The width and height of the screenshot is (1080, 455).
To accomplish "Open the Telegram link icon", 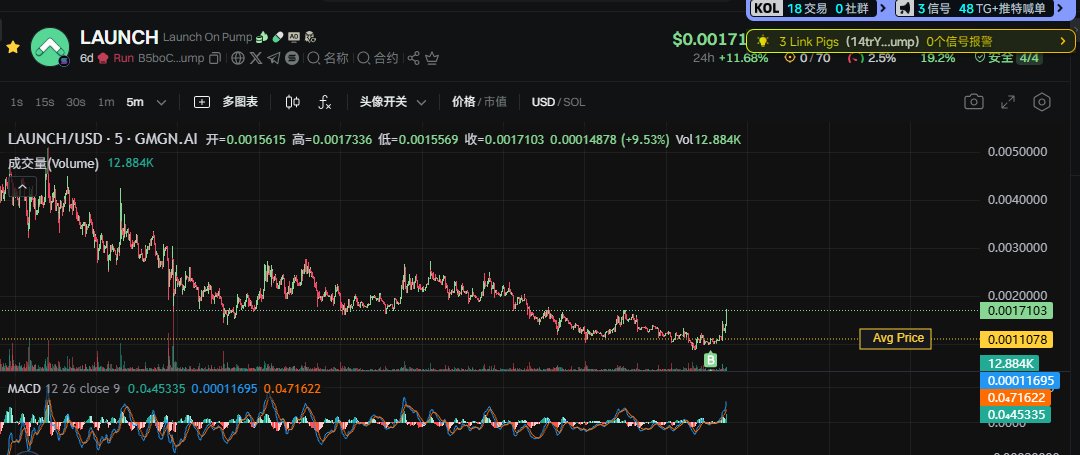I will pos(273,59).
